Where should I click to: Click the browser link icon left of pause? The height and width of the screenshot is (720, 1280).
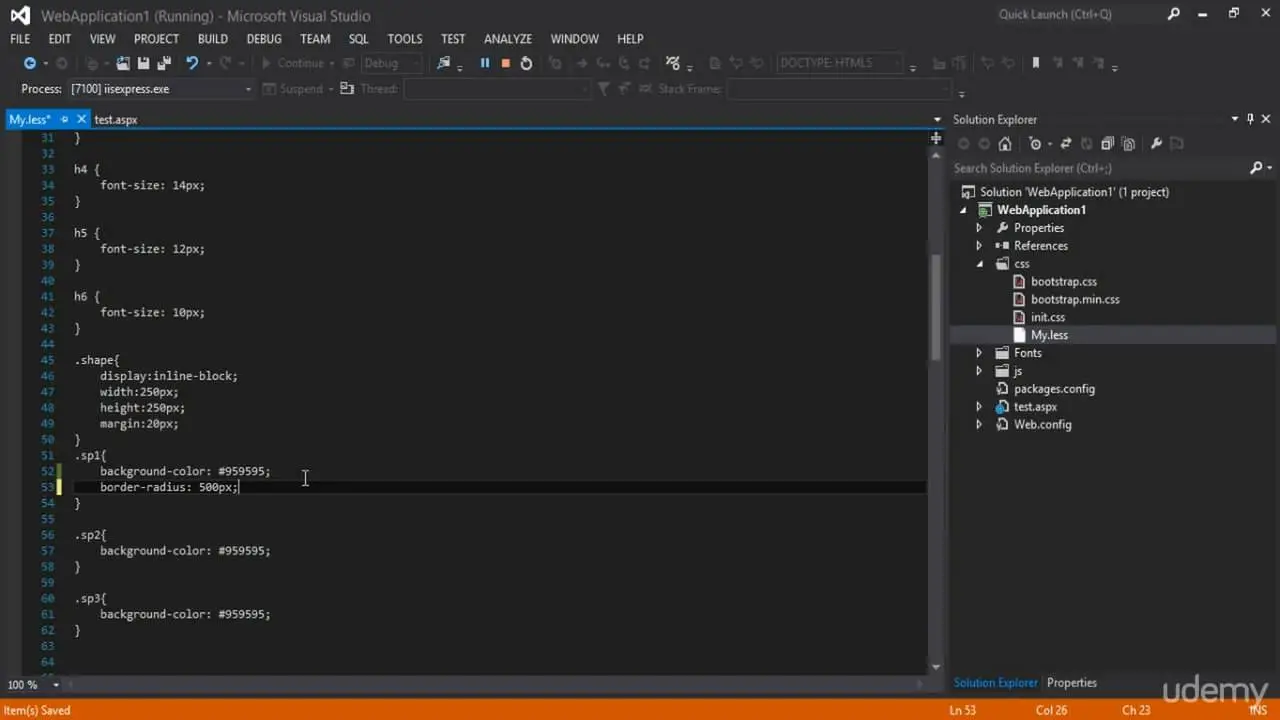click(x=444, y=63)
